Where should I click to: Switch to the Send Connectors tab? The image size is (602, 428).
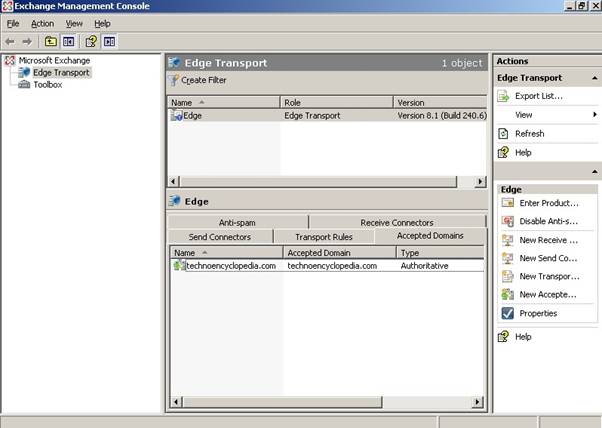[220, 237]
